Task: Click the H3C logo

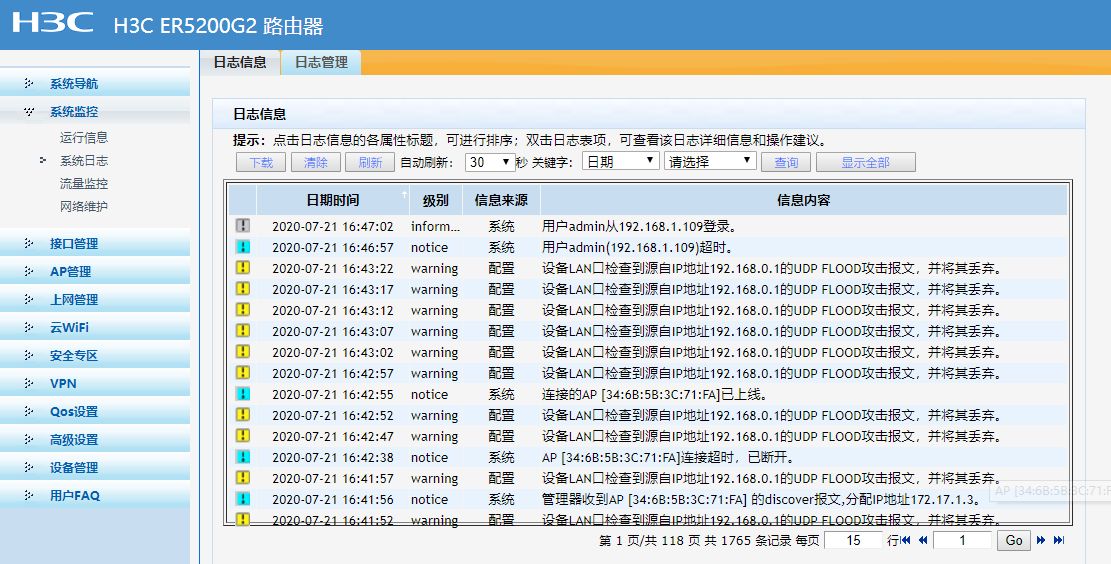Action: 53,22
